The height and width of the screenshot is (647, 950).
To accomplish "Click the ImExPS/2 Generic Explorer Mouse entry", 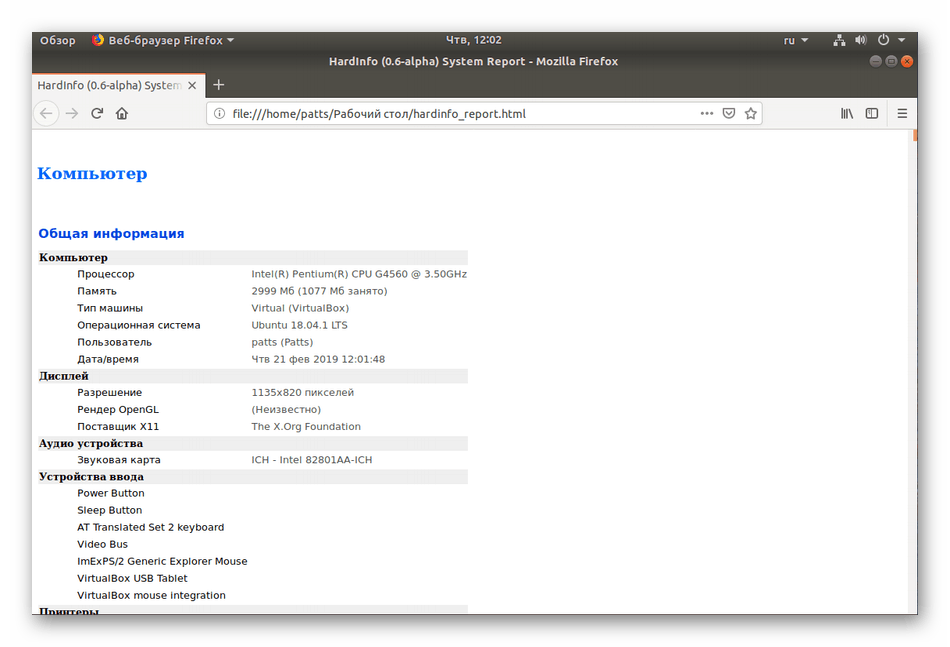I will point(162,560).
